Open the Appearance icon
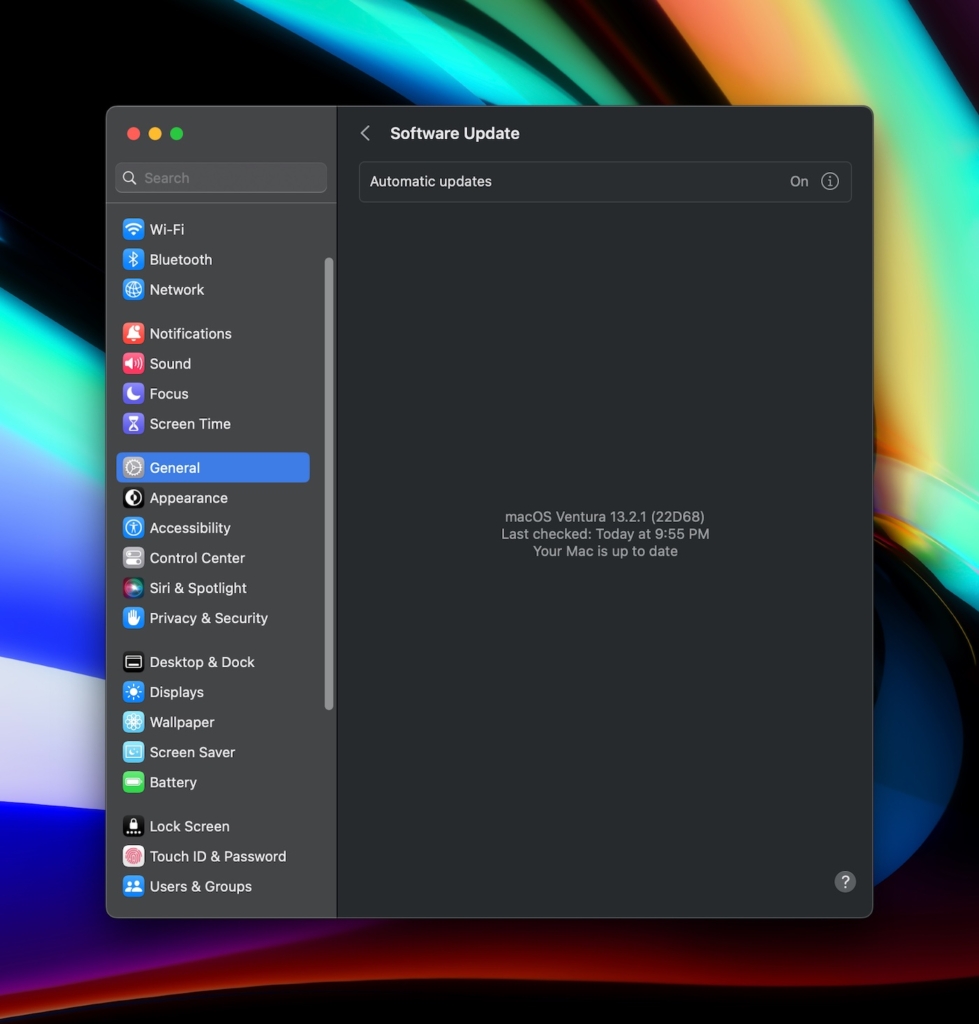This screenshot has height=1024, width=979. click(133, 498)
